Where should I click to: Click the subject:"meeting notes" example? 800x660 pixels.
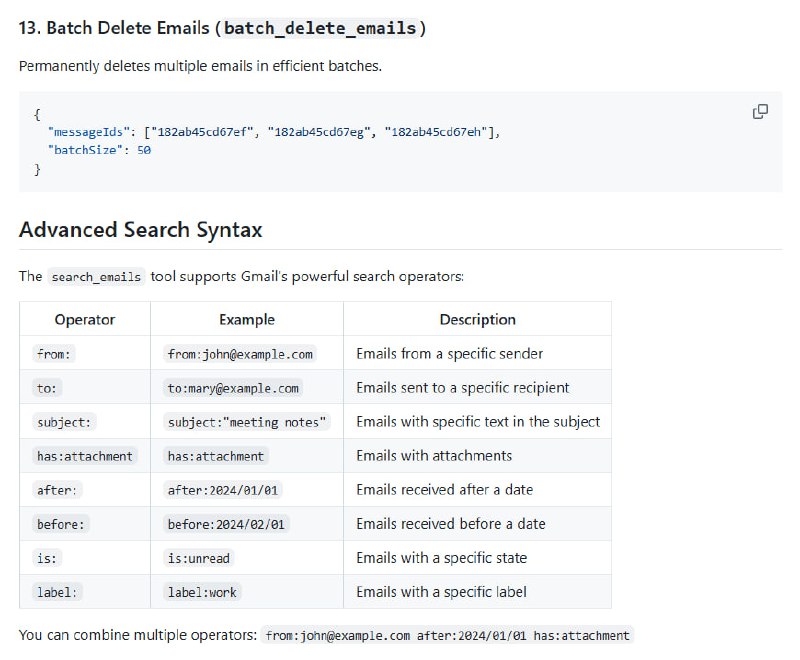(x=247, y=422)
